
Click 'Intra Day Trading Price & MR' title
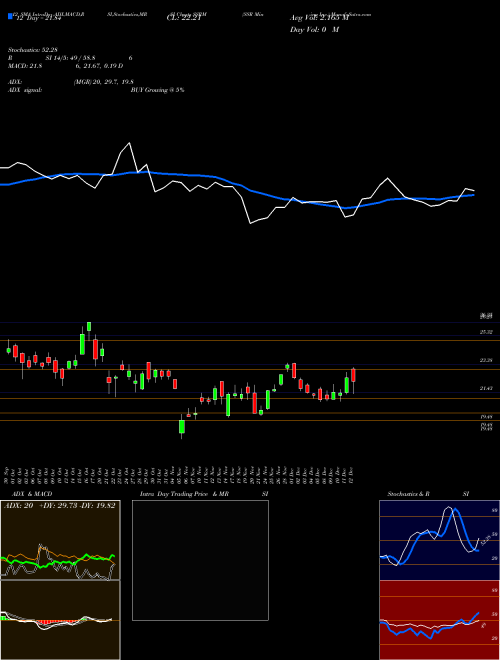coord(184,494)
